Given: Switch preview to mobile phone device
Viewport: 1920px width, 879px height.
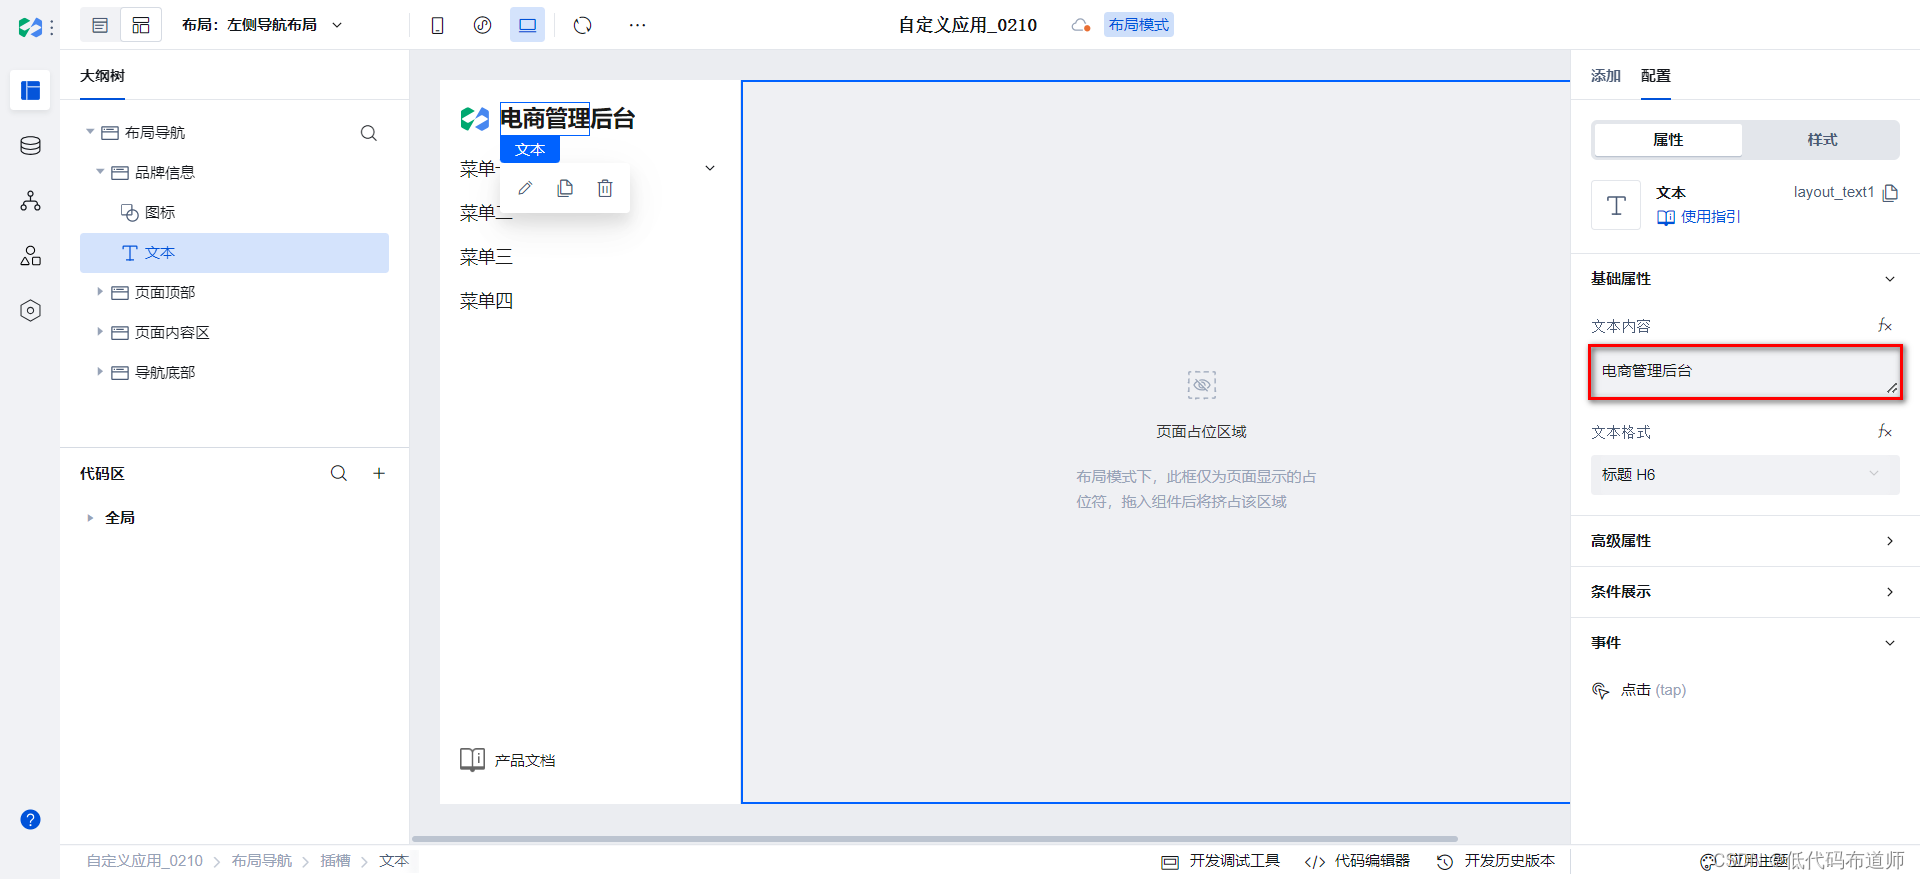Looking at the screenshot, I should pos(437,25).
